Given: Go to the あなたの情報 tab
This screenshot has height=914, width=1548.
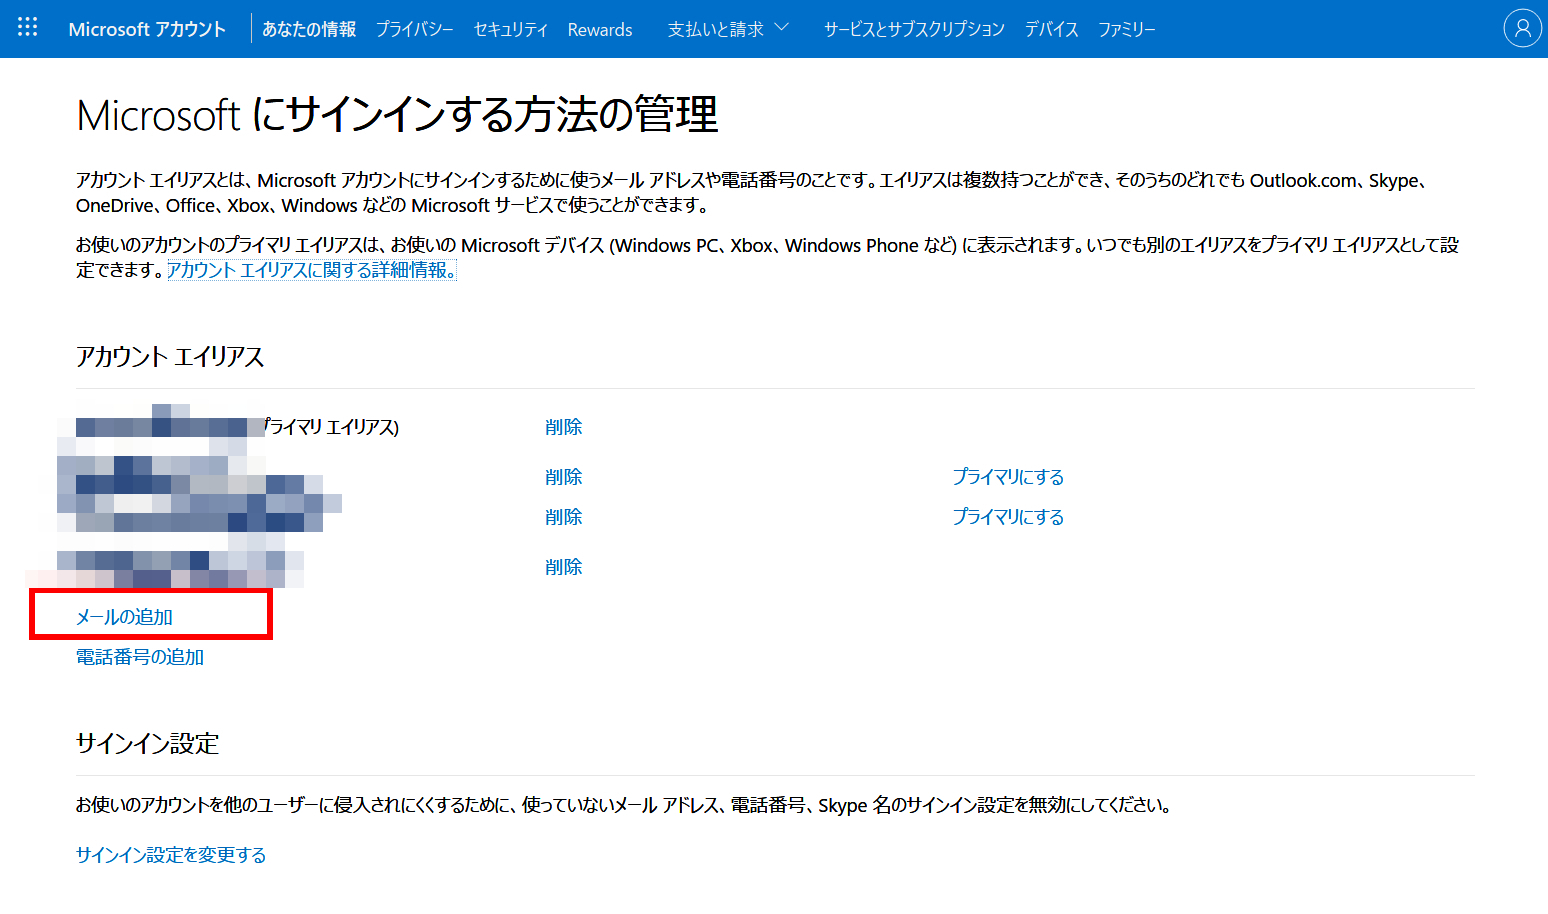Looking at the screenshot, I should pos(309,29).
